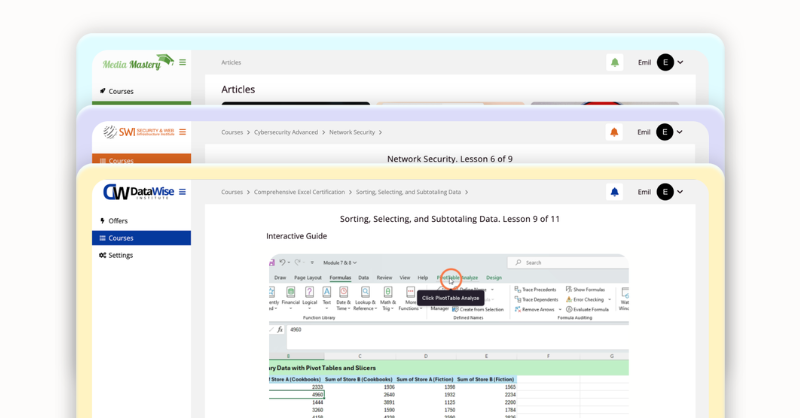
Task: Click the Lookup & Reference icon
Action: coord(365,293)
